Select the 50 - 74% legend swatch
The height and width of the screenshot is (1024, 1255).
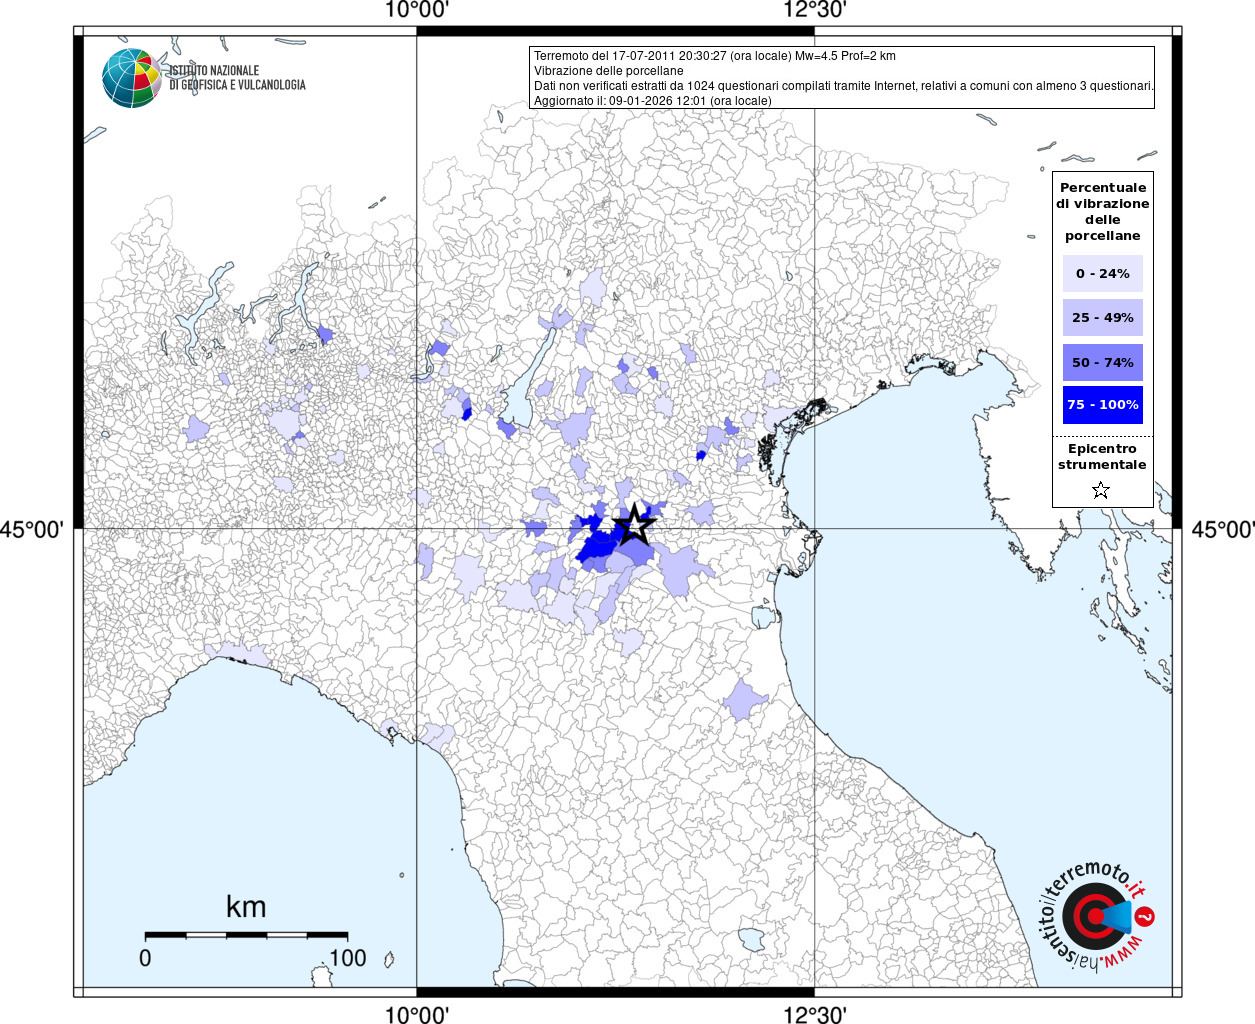click(x=1102, y=362)
